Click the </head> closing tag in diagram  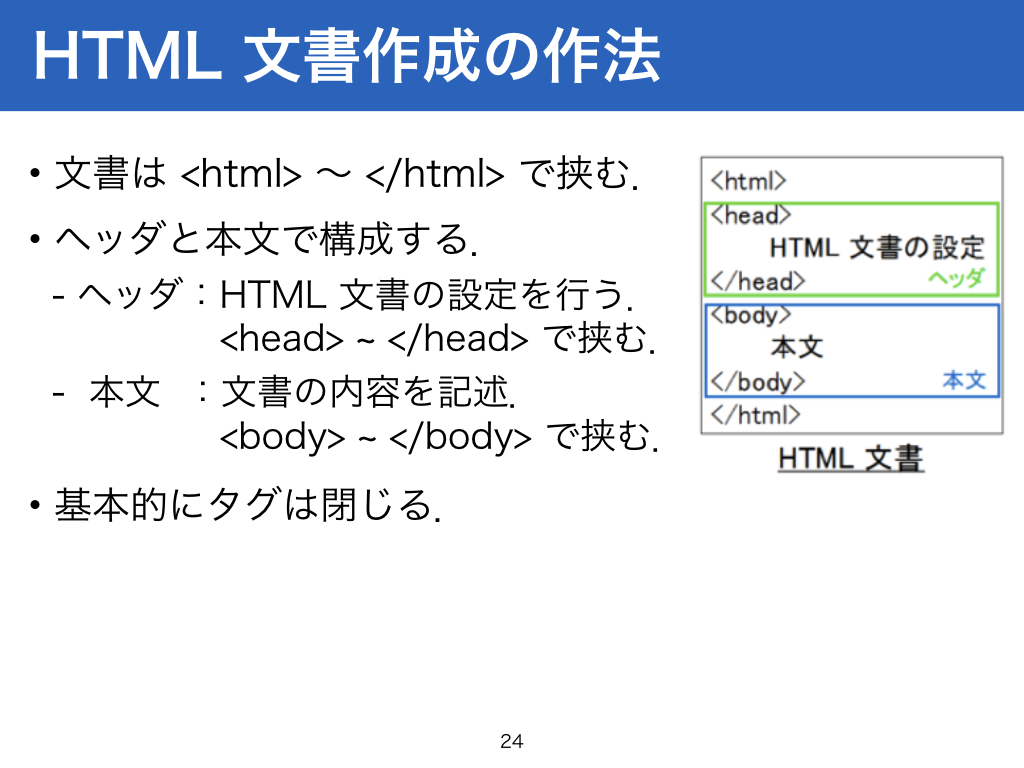click(758, 281)
